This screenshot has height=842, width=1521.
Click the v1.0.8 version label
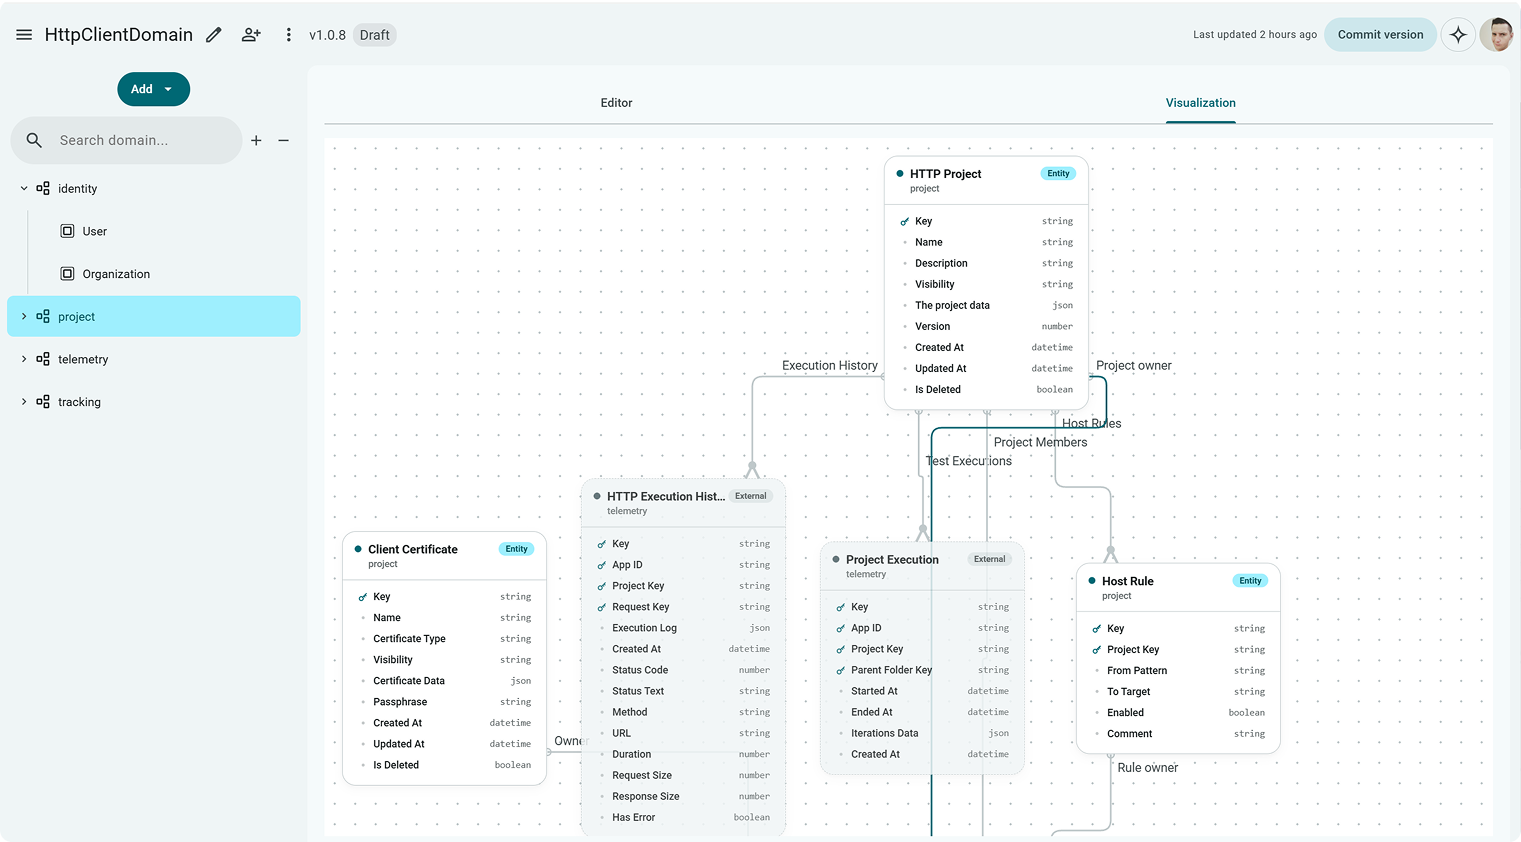[327, 35]
